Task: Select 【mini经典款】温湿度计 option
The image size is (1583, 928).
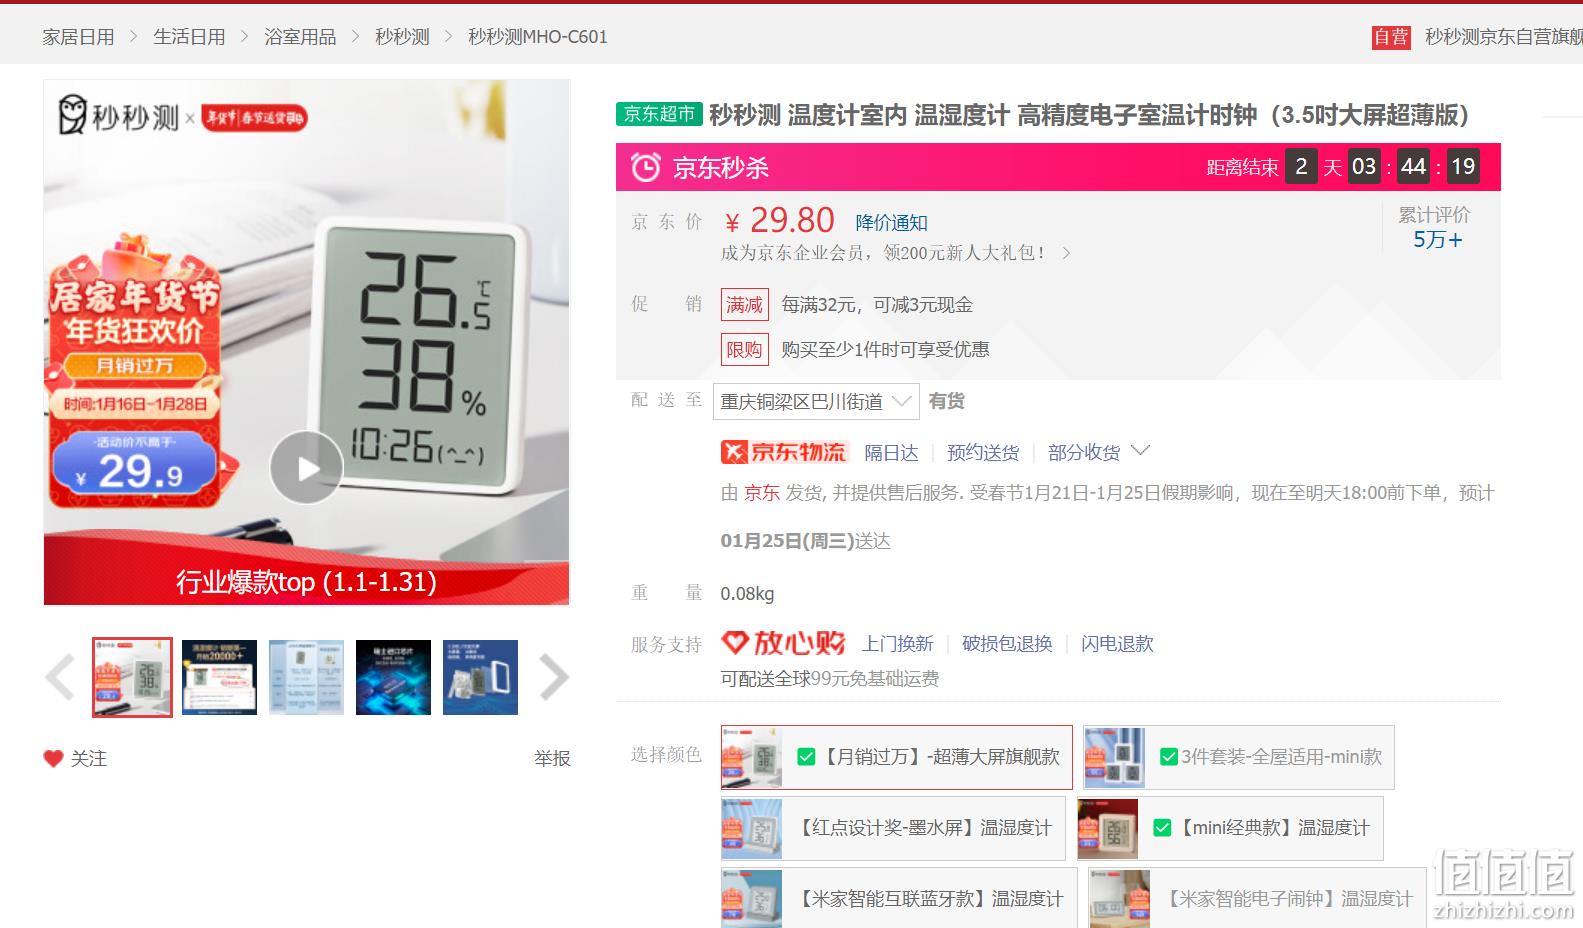Action: click(1230, 828)
